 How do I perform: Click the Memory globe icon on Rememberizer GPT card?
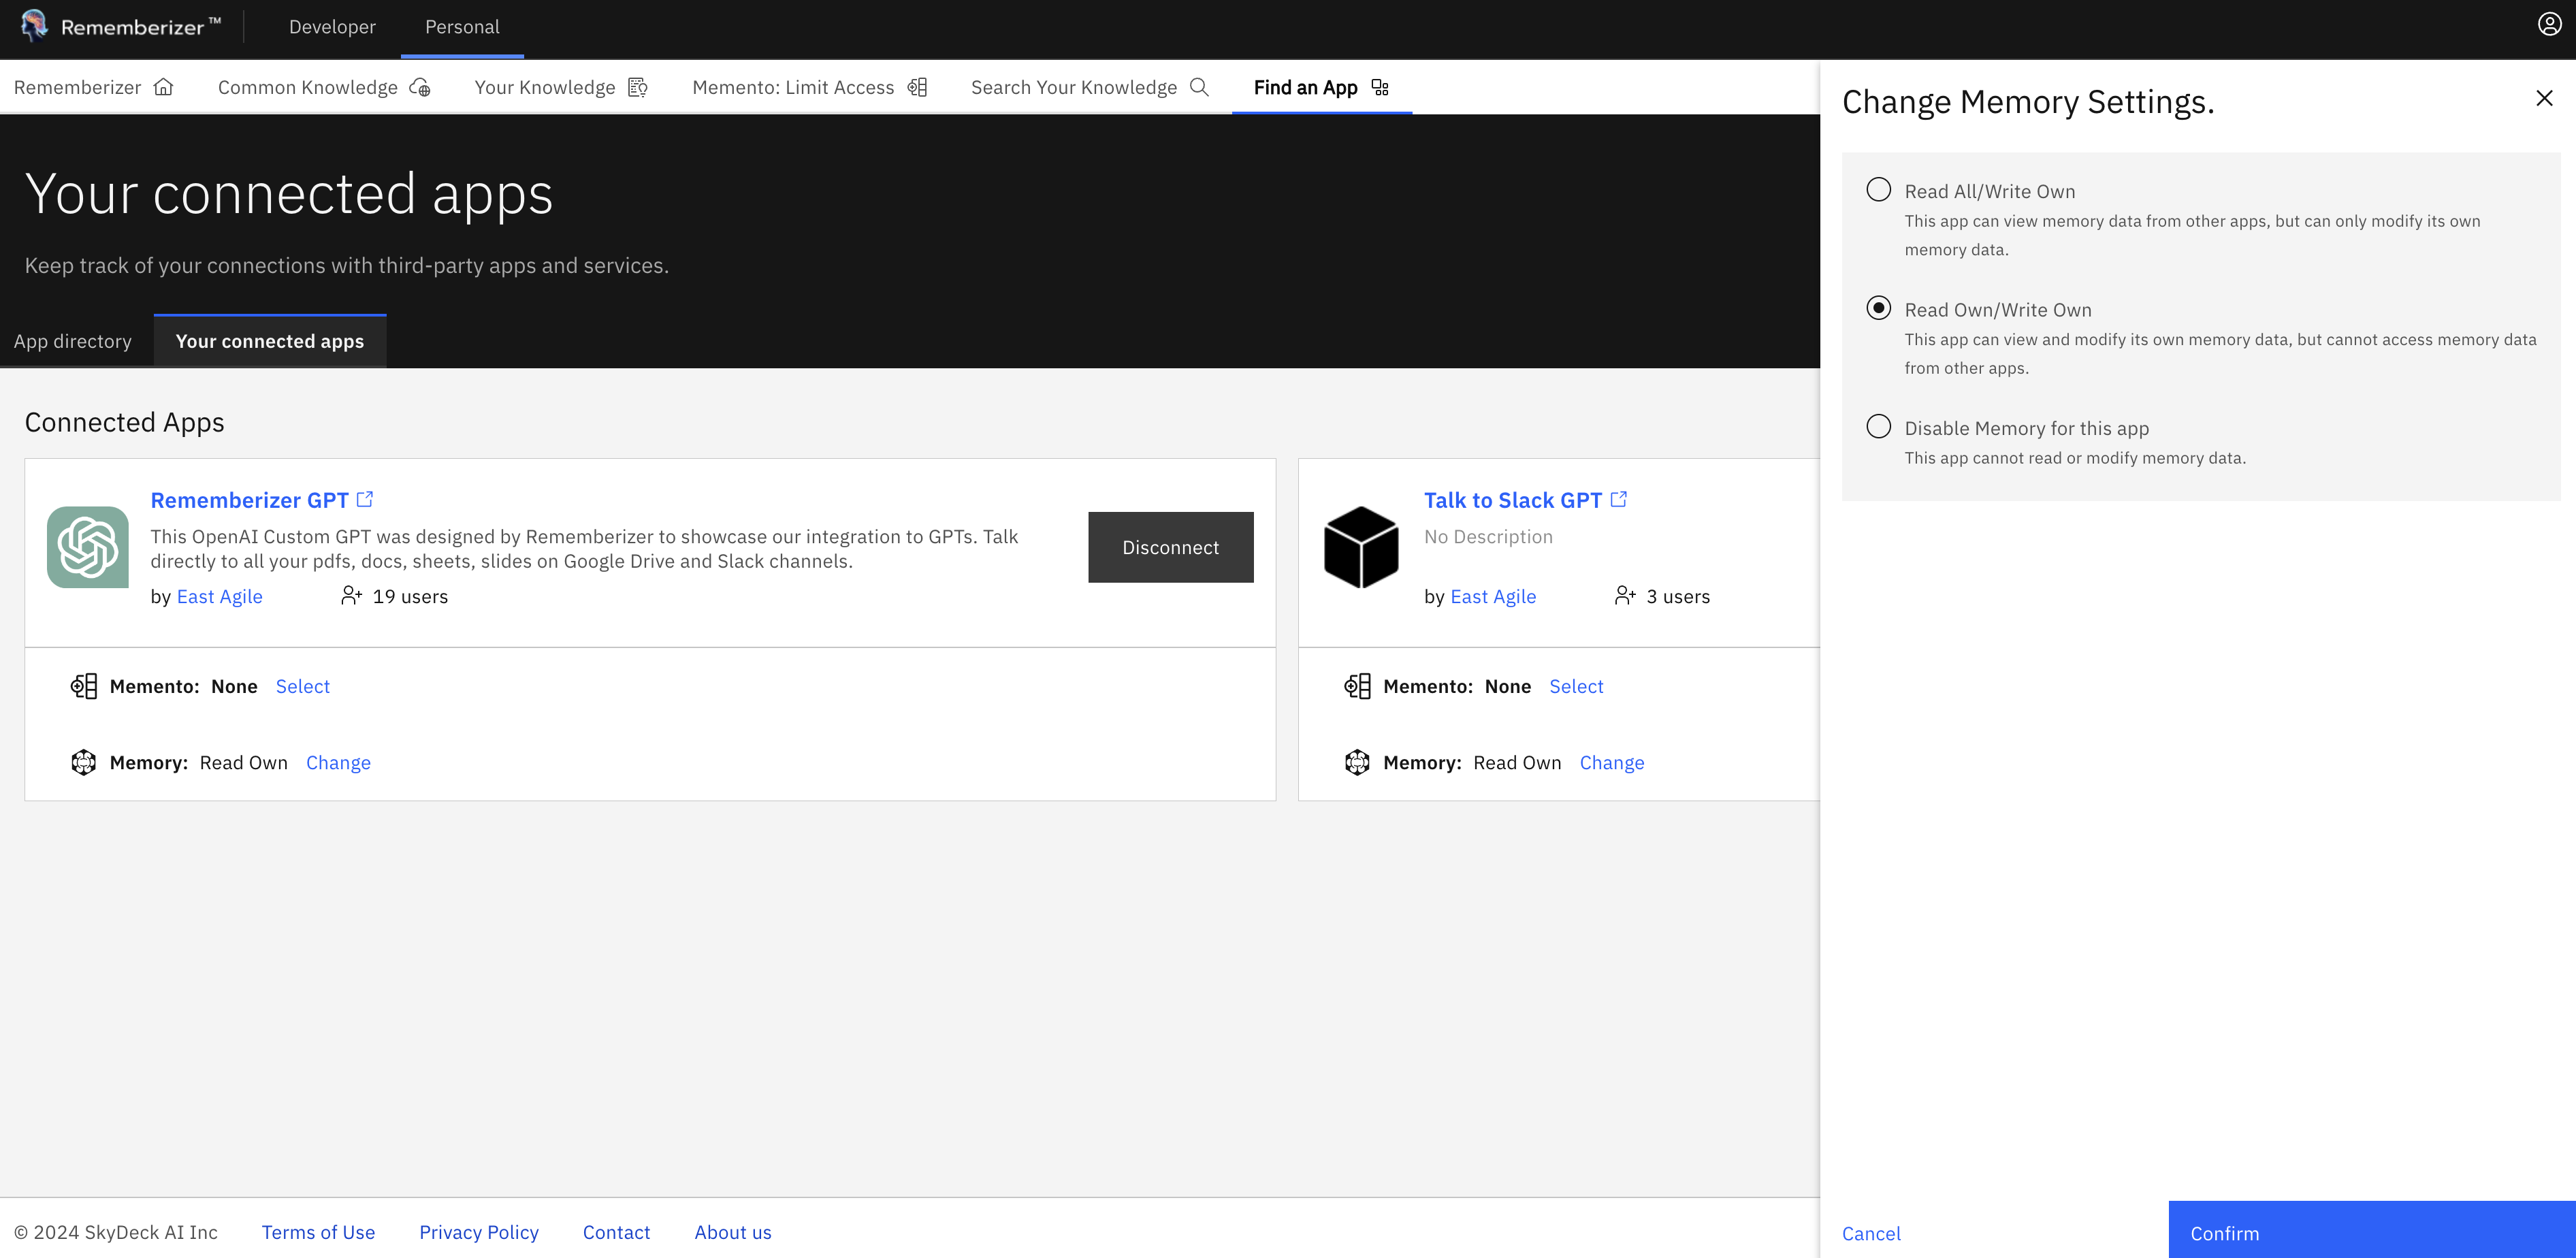tap(84, 762)
